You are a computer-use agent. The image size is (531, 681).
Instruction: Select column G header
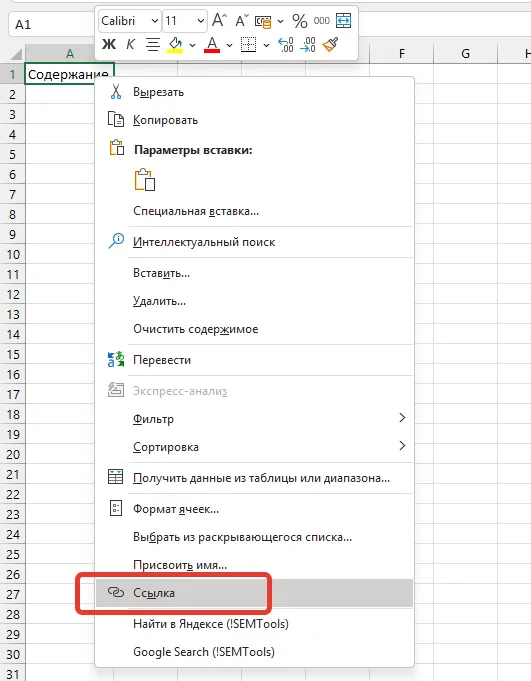tap(465, 54)
